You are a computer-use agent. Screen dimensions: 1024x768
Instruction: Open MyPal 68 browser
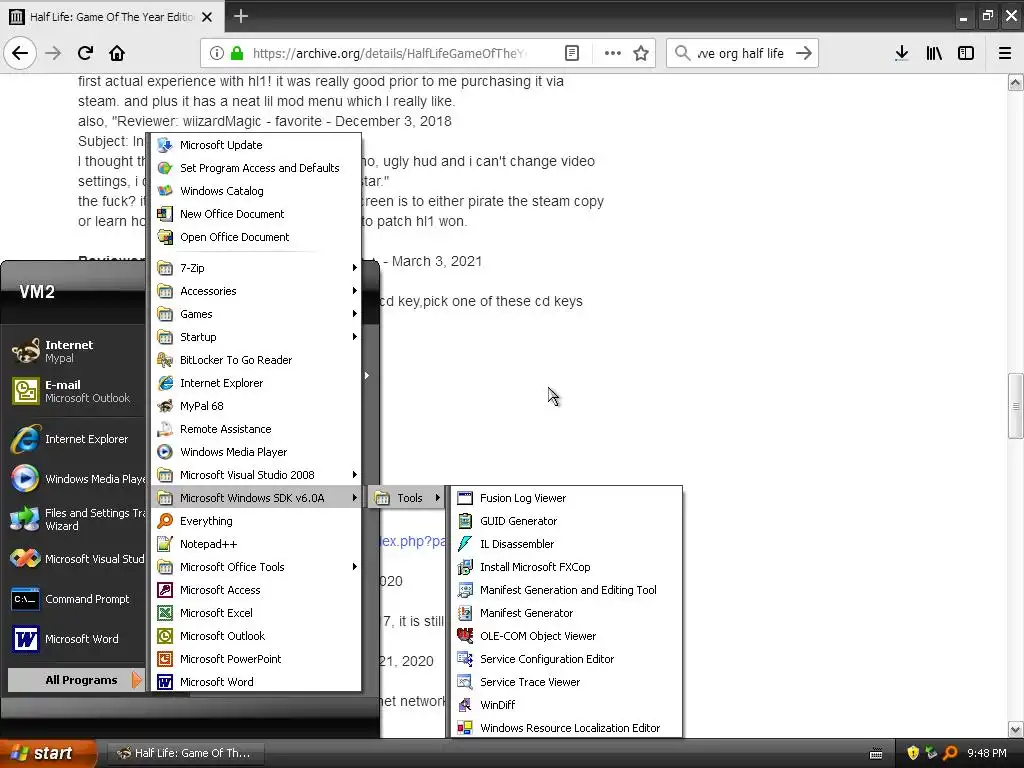[x=256, y=406]
